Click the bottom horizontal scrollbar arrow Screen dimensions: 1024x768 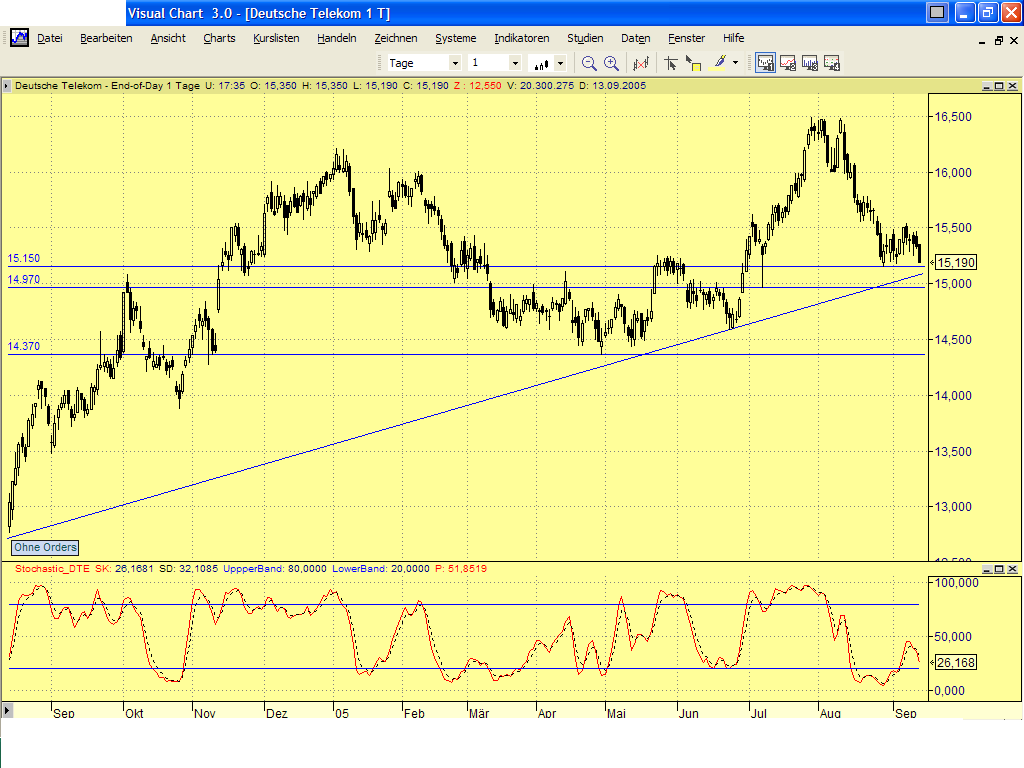click(x=8, y=713)
